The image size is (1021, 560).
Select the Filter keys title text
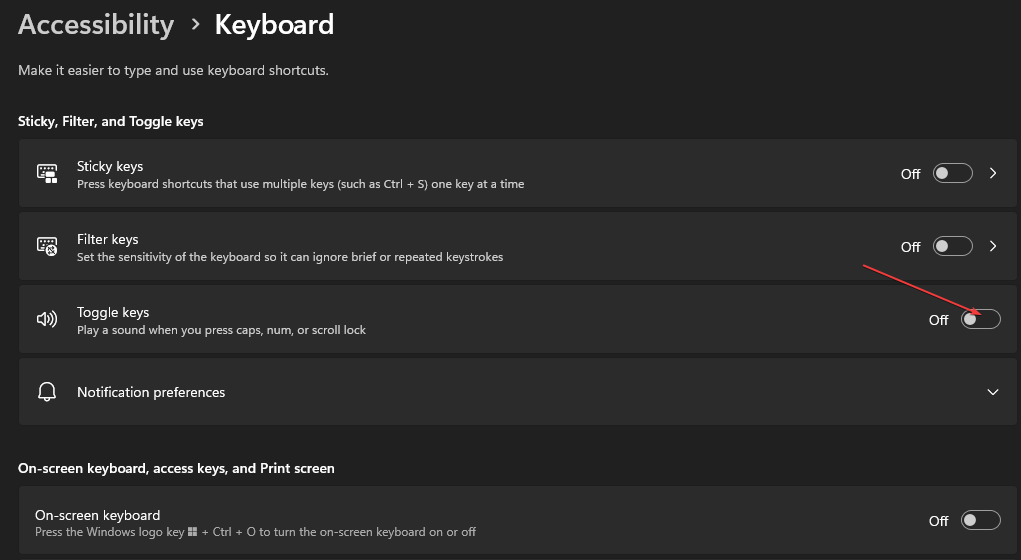click(108, 239)
